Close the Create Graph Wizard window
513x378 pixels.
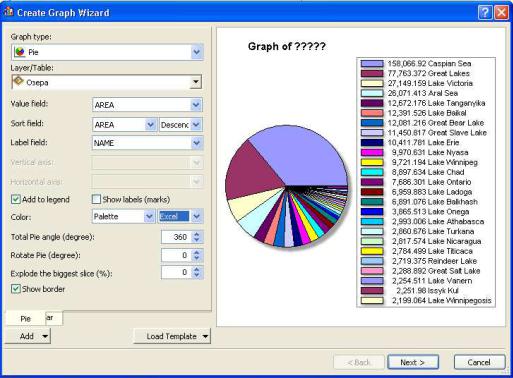(x=501, y=13)
